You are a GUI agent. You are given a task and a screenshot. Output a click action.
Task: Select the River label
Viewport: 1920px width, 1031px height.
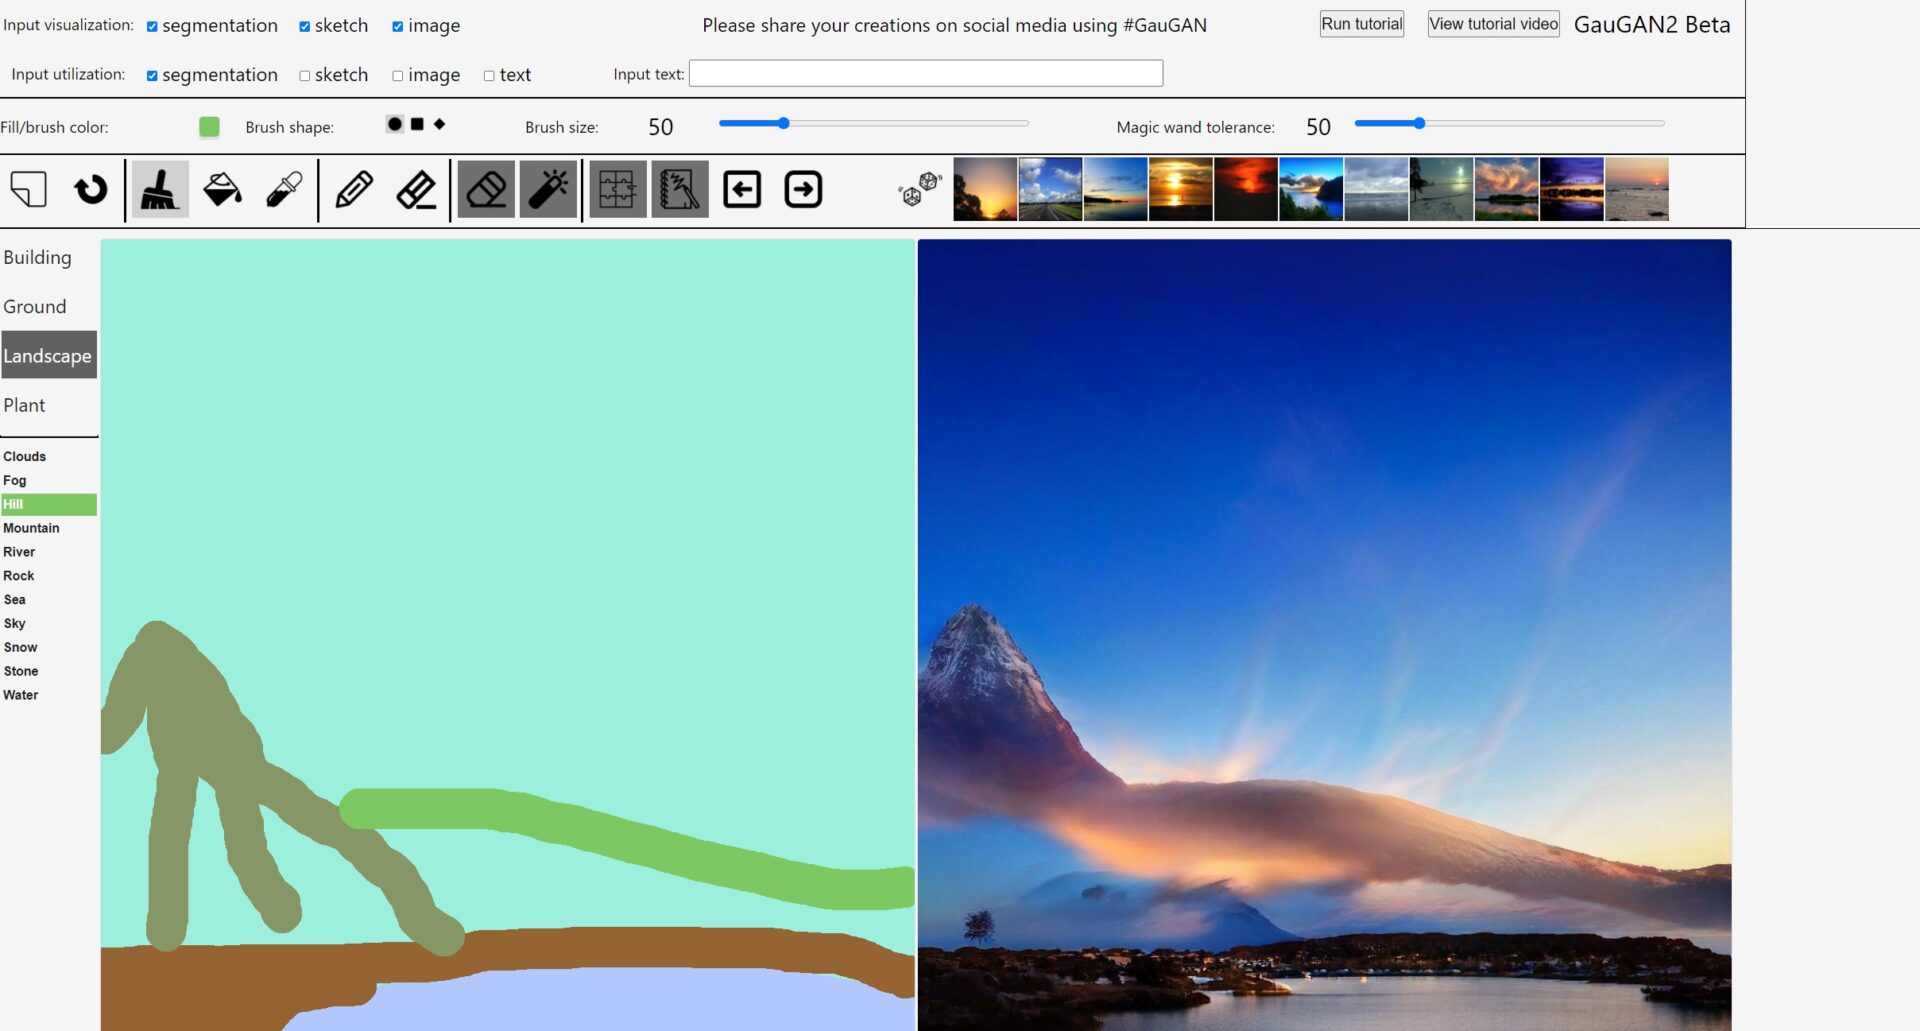click(49, 552)
